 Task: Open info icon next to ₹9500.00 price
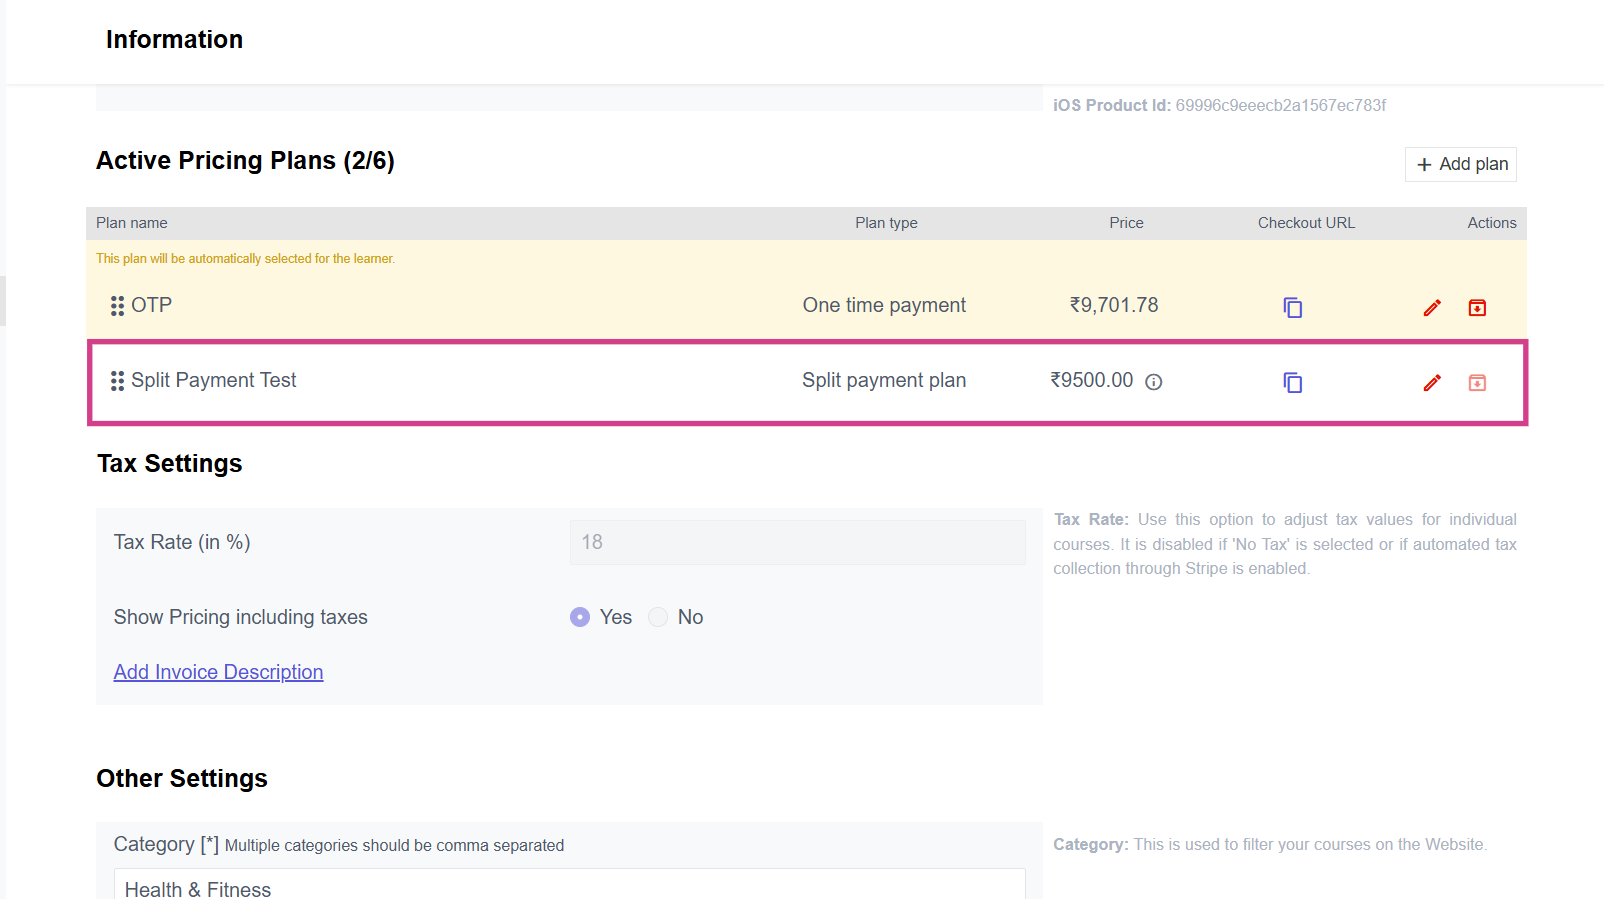click(1153, 382)
